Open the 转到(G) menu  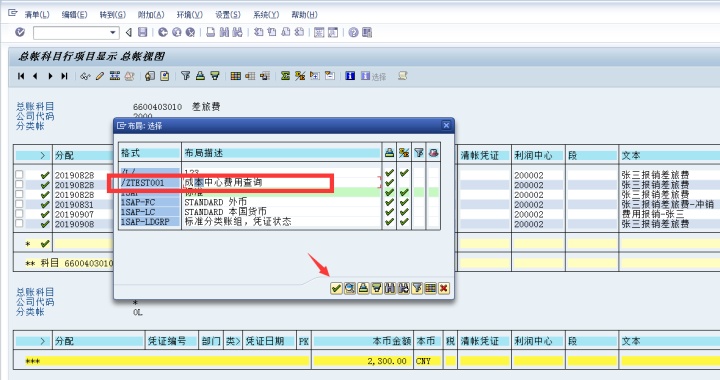click(x=112, y=15)
